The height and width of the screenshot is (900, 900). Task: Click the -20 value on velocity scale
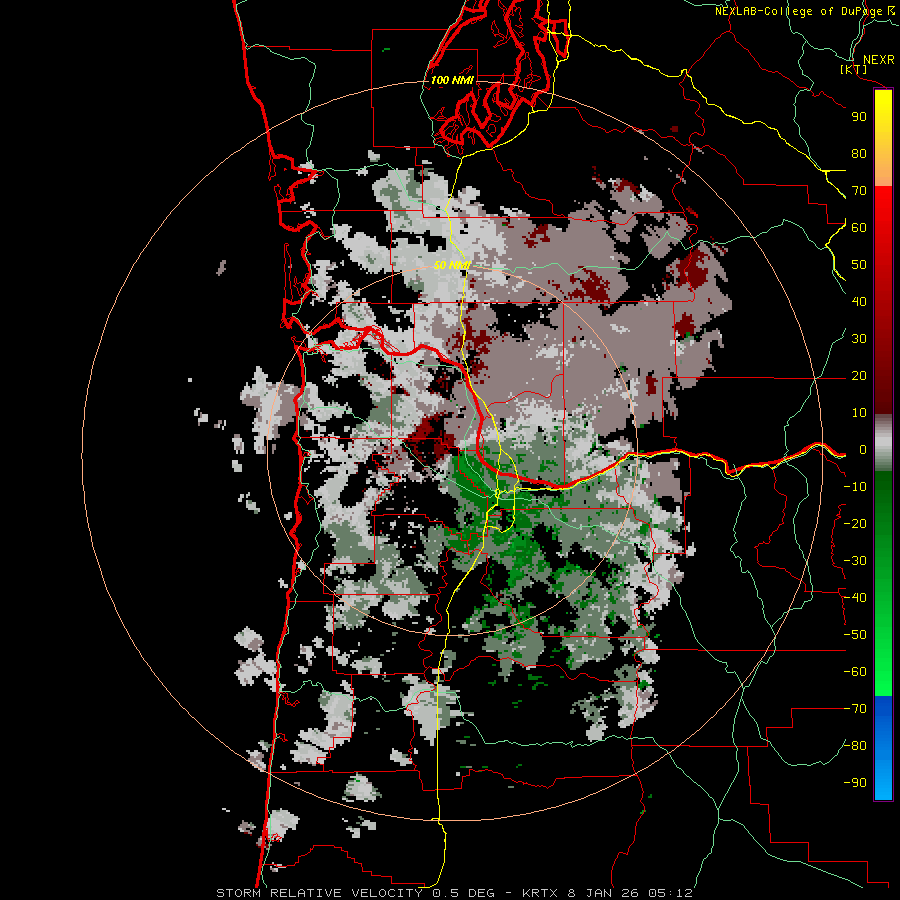click(855, 523)
